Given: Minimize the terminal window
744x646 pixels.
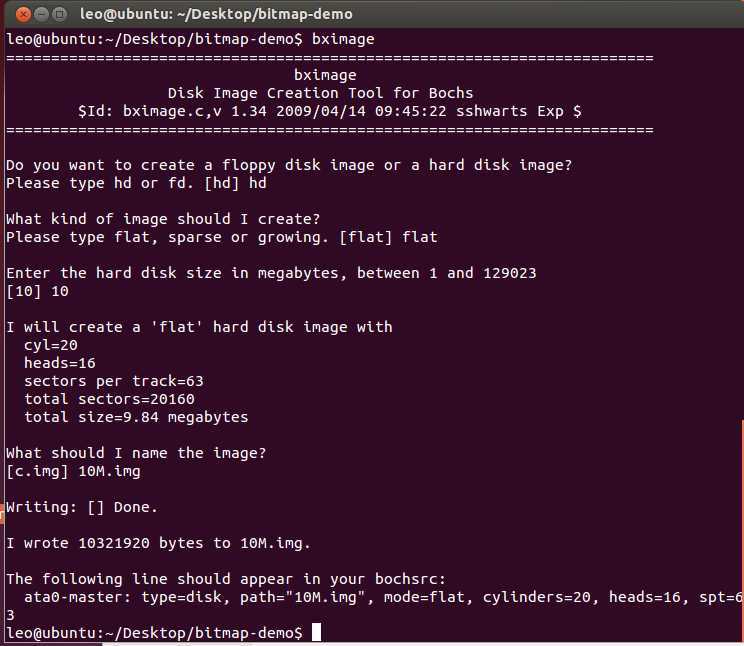Looking at the screenshot, I should click(42, 14).
